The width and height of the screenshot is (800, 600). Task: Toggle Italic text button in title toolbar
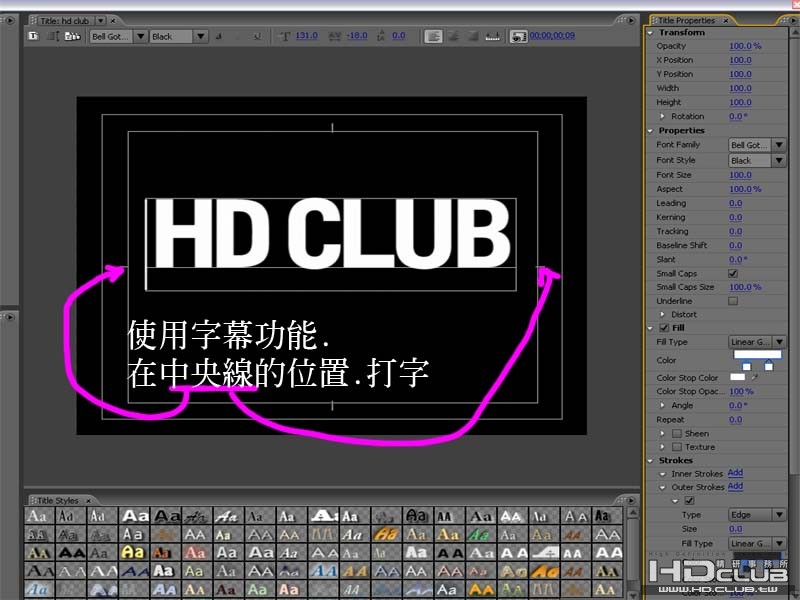coord(238,36)
